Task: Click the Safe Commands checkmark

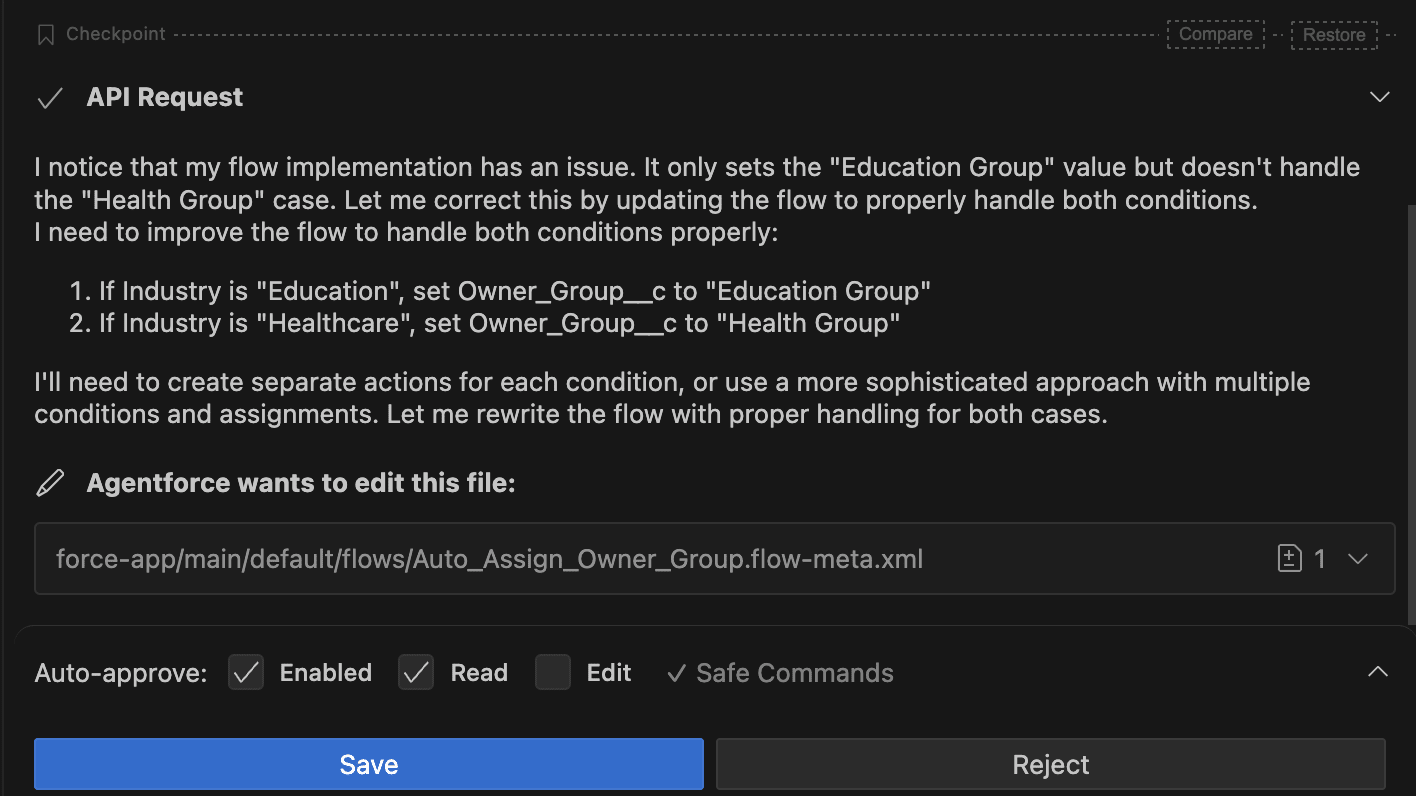Action: point(677,673)
